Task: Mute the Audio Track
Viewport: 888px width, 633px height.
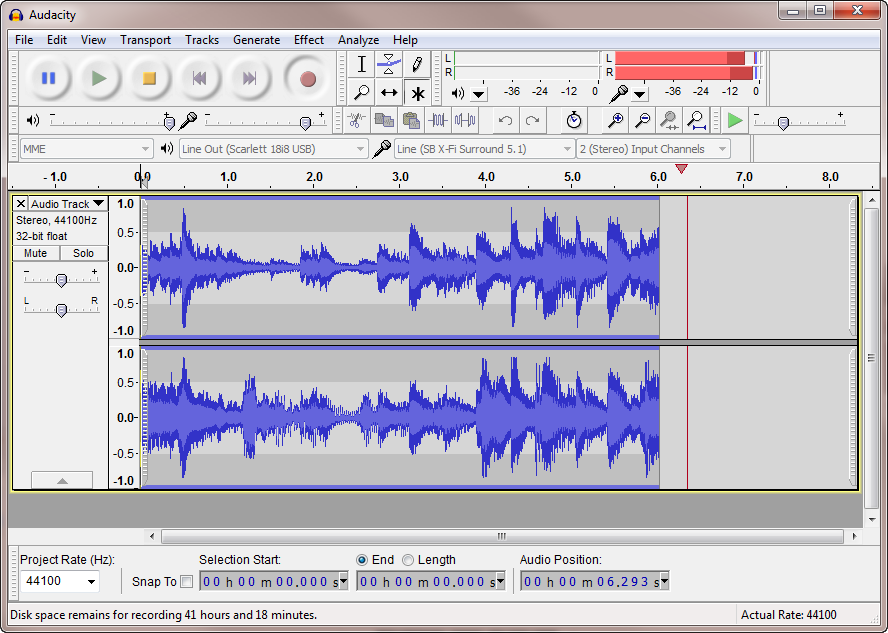Action: coord(36,253)
